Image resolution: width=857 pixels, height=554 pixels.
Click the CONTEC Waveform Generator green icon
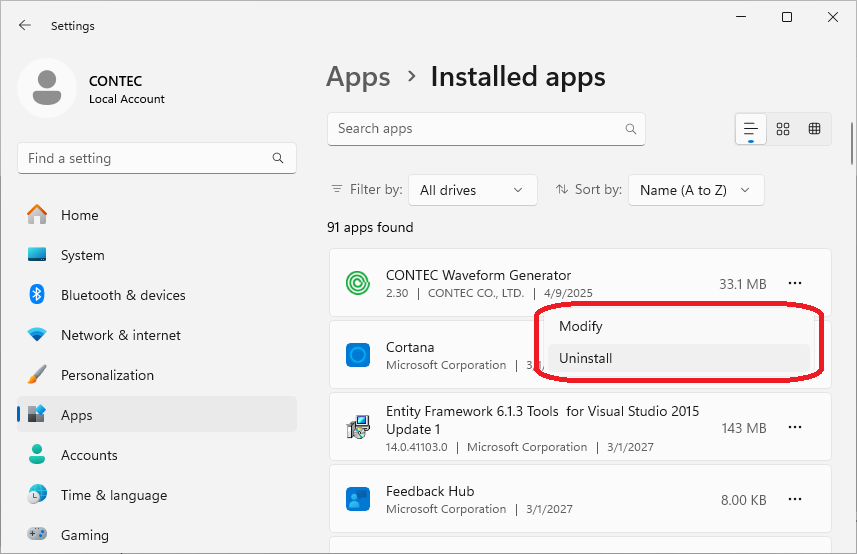358,283
